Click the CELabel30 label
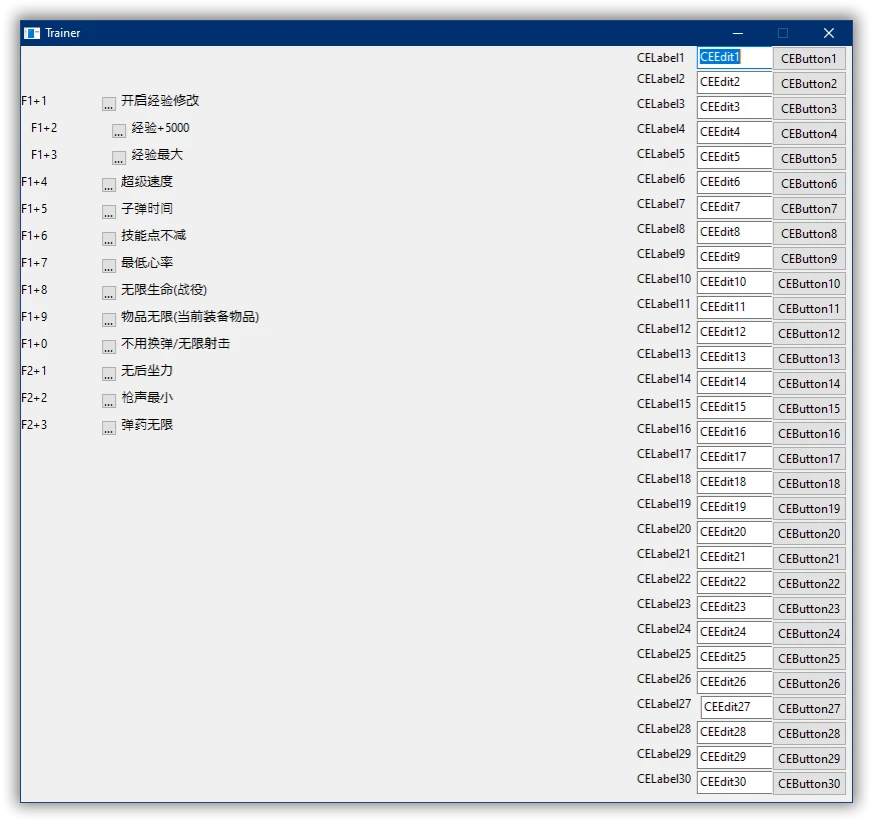 coord(663,779)
